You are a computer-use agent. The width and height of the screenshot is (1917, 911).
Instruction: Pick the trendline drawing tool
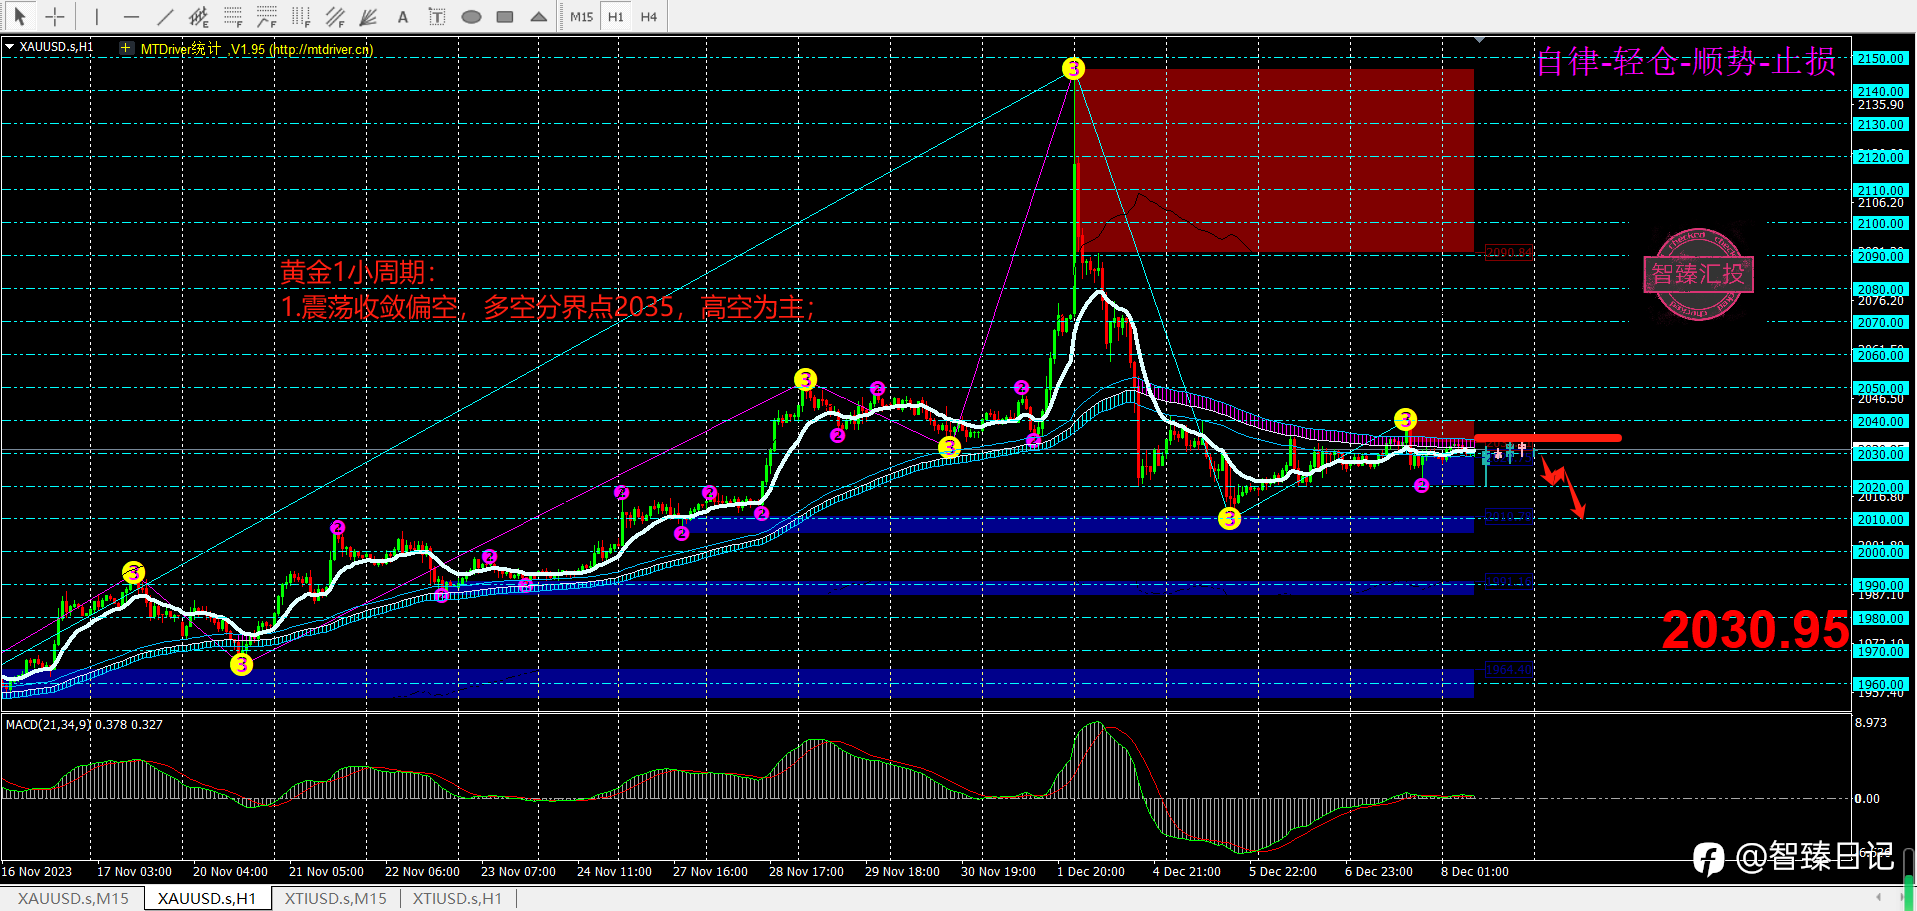[x=165, y=16]
